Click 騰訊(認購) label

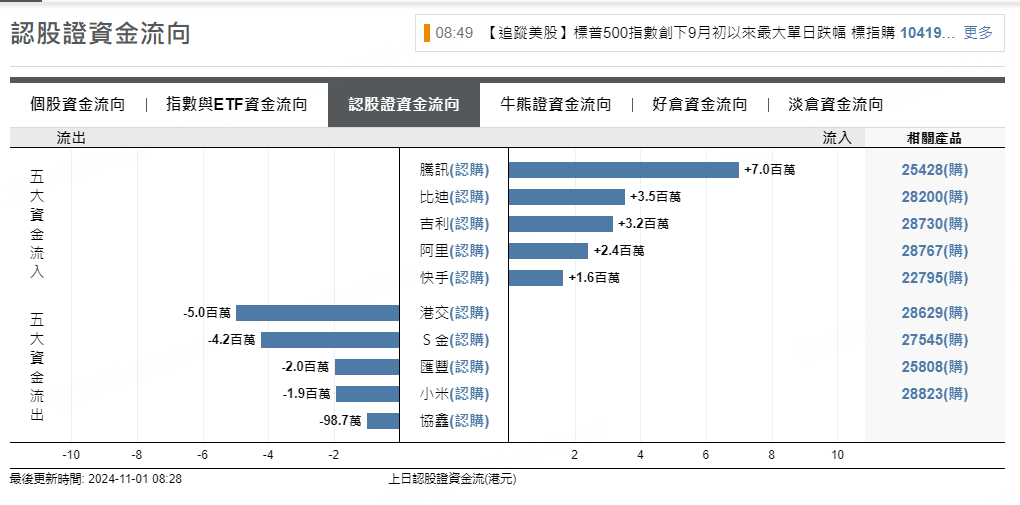454,170
